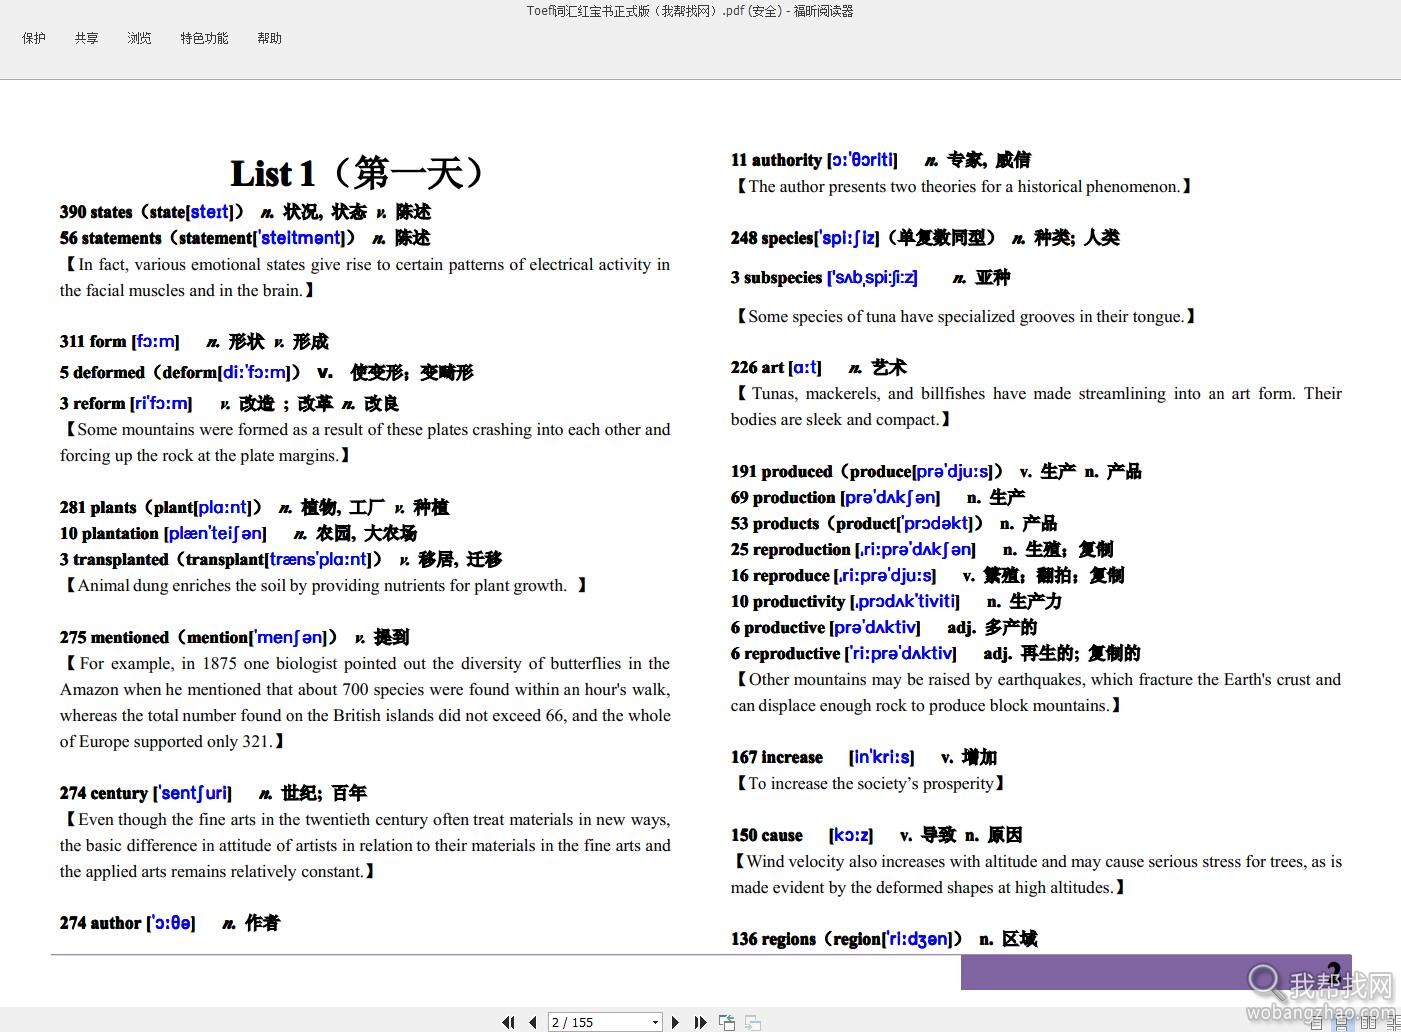
Task: Click the sentence starting 'Some mountains were formed'
Action: tap(365, 443)
